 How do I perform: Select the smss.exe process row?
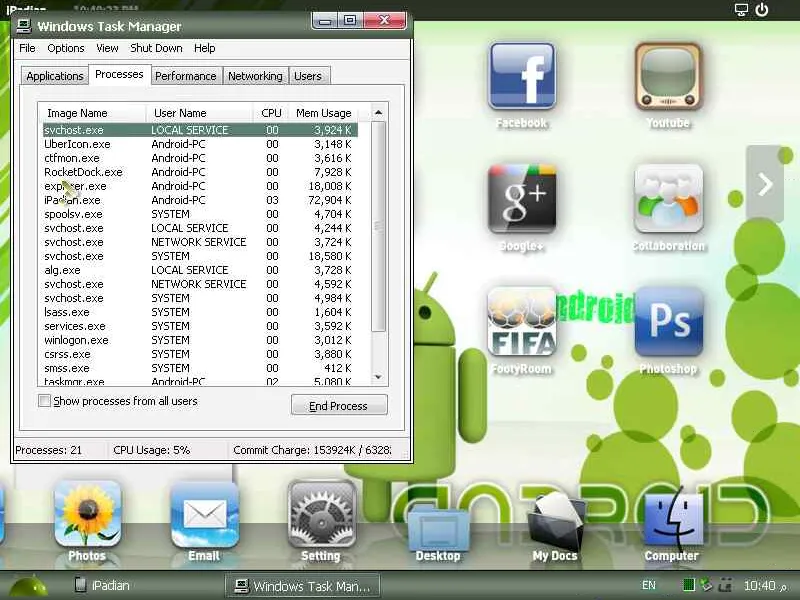[200, 368]
